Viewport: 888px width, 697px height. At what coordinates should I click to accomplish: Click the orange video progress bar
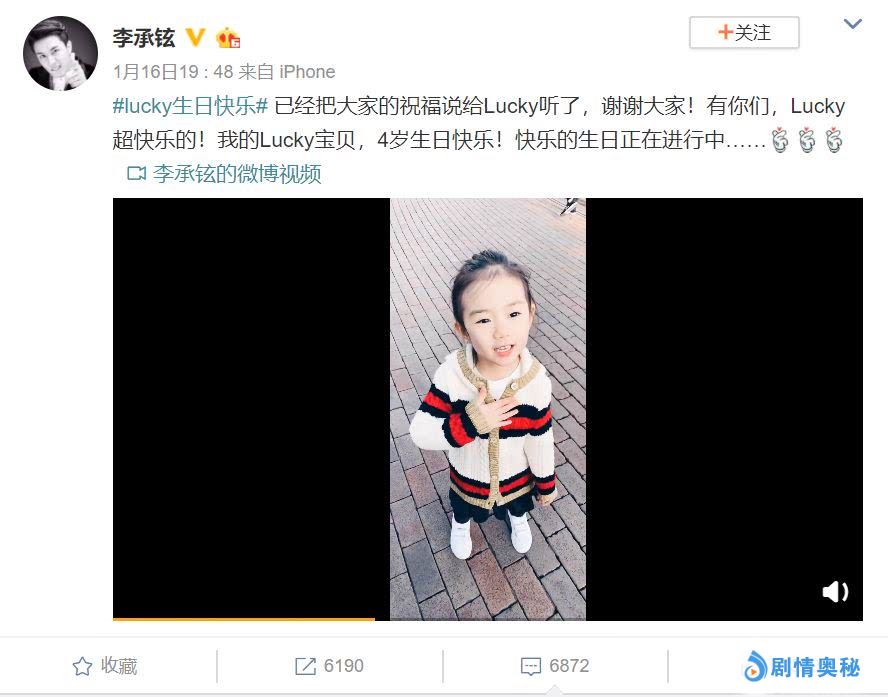(x=244, y=619)
